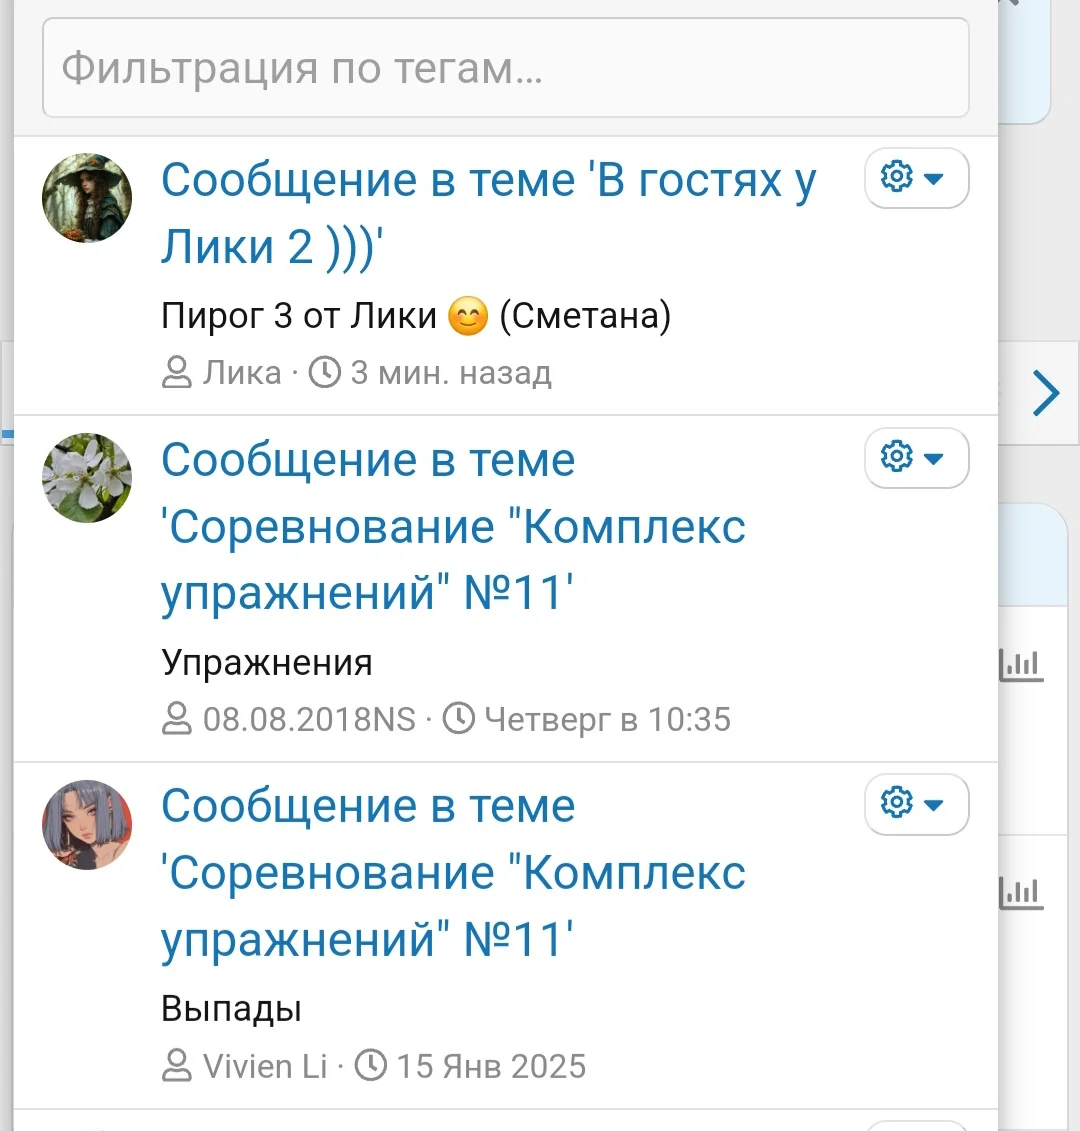Click the lower bar chart icon on the right
This screenshot has height=1131, width=1080.
[x=1022, y=889]
